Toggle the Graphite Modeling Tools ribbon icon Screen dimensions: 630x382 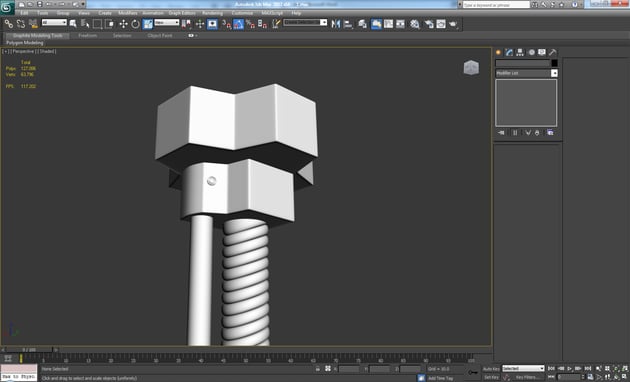pyautogui.click(x=376, y=24)
